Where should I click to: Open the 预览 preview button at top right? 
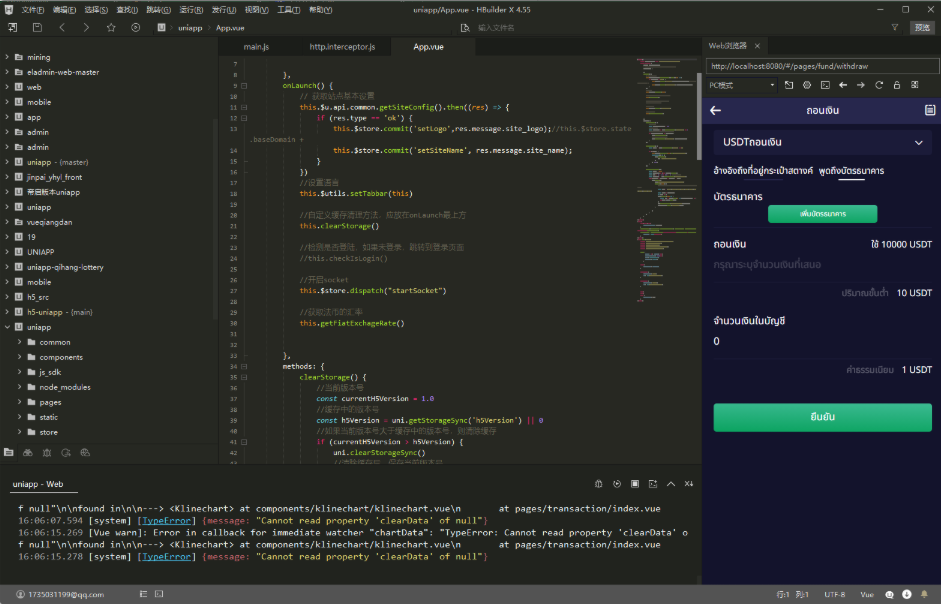[x=922, y=28]
